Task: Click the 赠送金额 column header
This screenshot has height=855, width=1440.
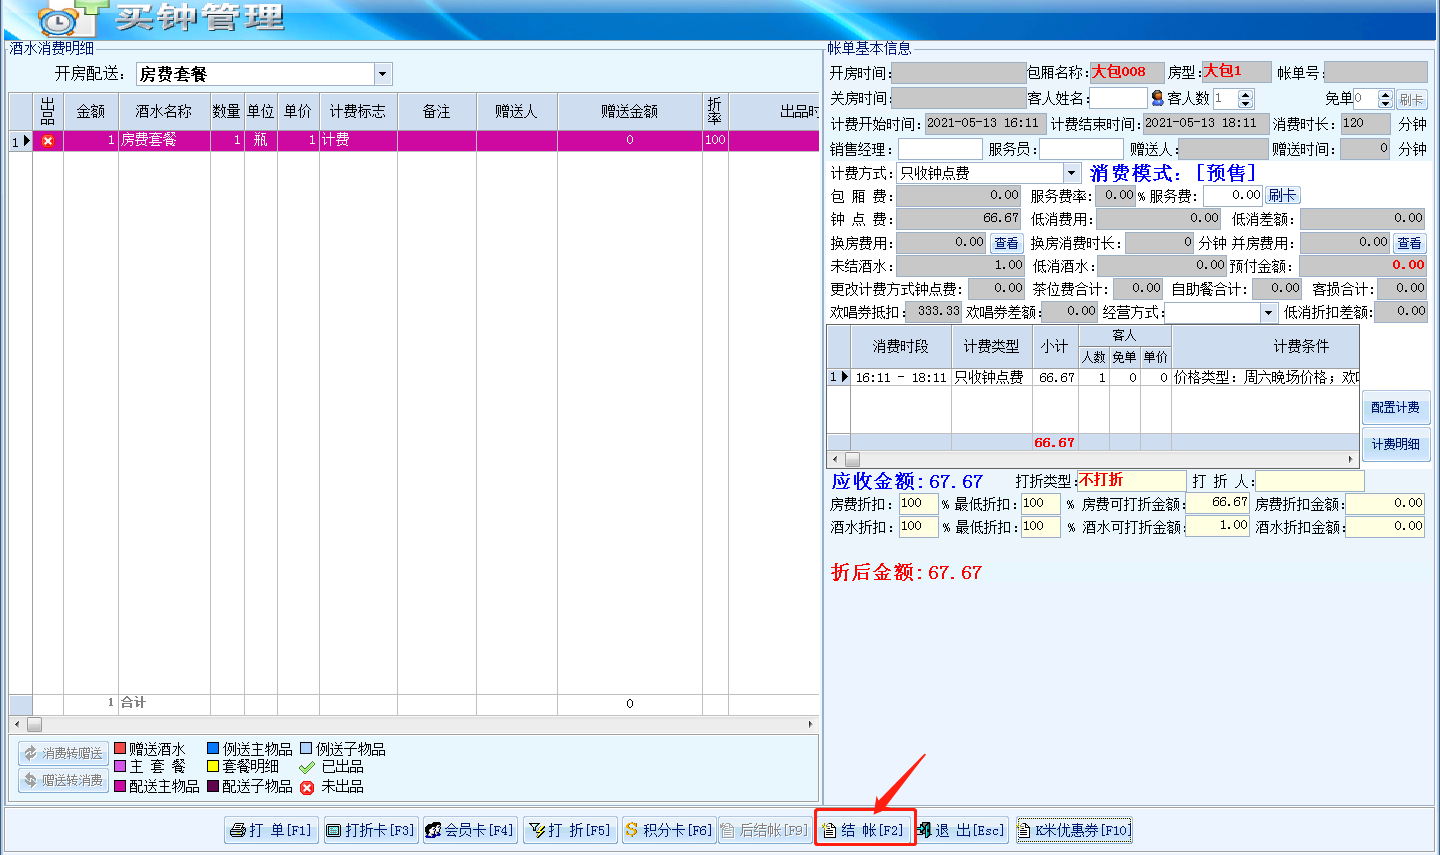Action: pyautogui.click(x=630, y=111)
